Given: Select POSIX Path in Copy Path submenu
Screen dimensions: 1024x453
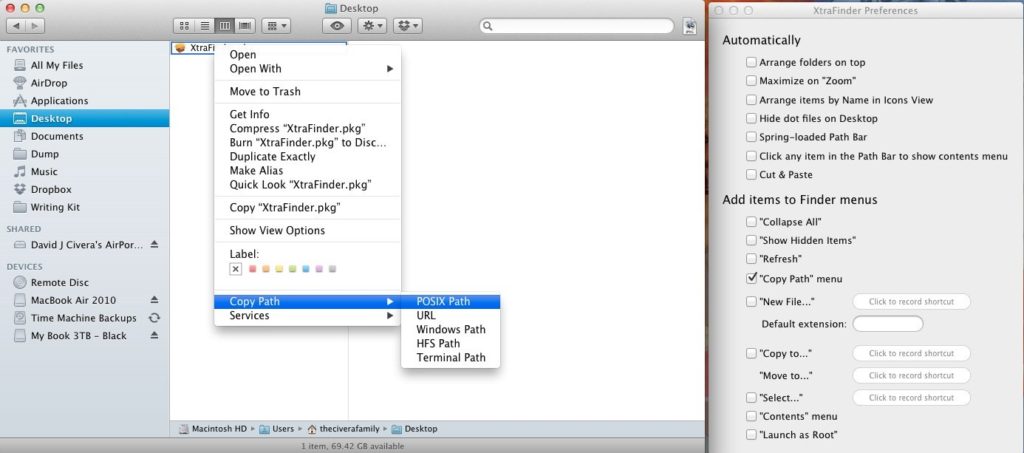Looking at the screenshot, I should point(451,302).
